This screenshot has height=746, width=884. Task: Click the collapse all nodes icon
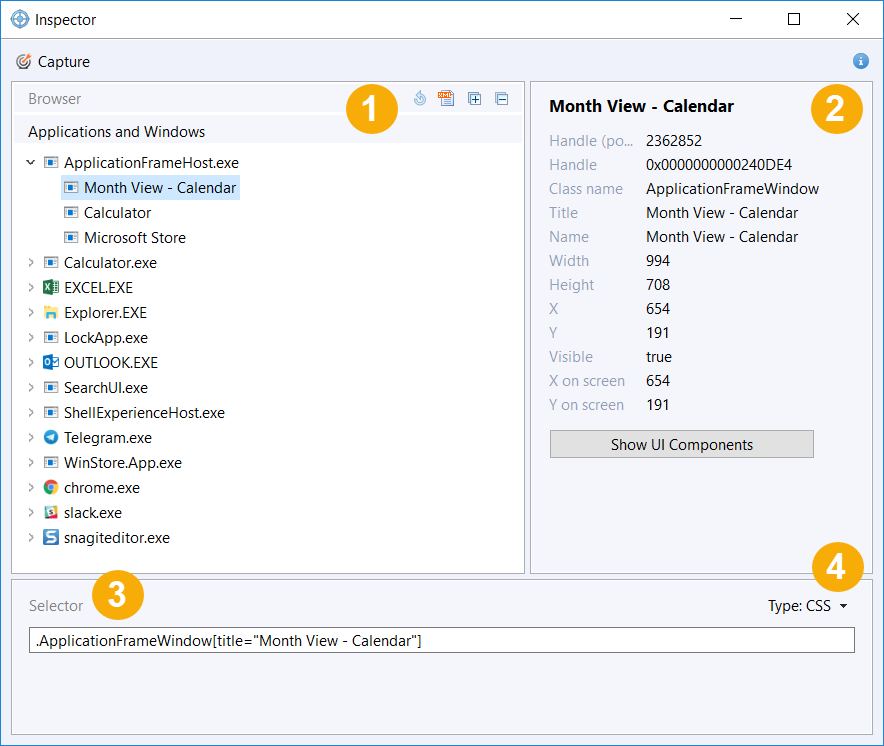pos(502,99)
